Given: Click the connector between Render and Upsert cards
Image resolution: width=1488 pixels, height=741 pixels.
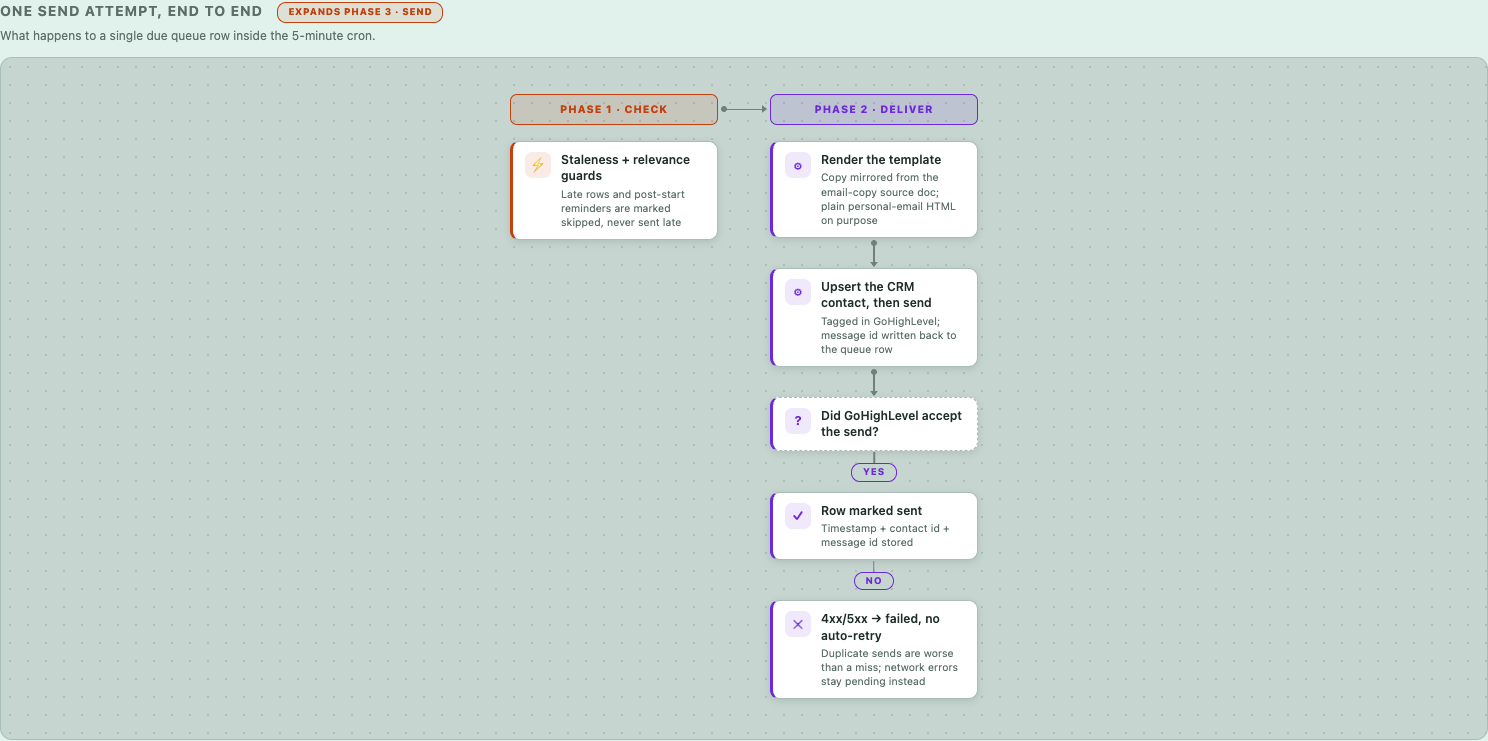Looking at the screenshot, I should [x=874, y=253].
